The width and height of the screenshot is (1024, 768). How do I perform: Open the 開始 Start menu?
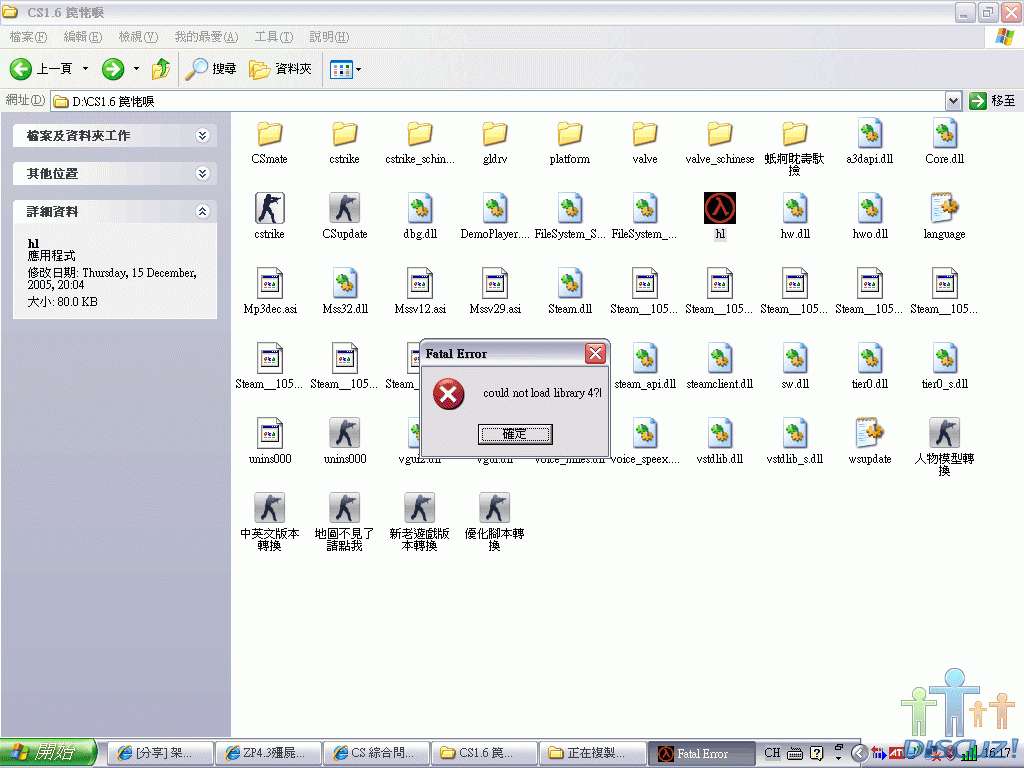(x=48, y=753)
